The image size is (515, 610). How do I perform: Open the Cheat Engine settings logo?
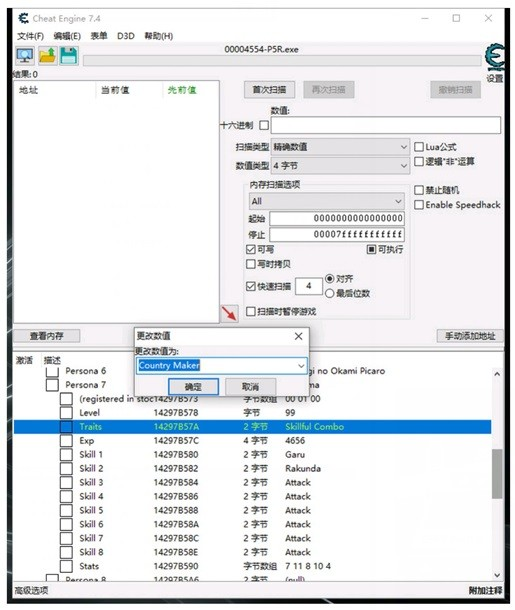click(495, 58)
